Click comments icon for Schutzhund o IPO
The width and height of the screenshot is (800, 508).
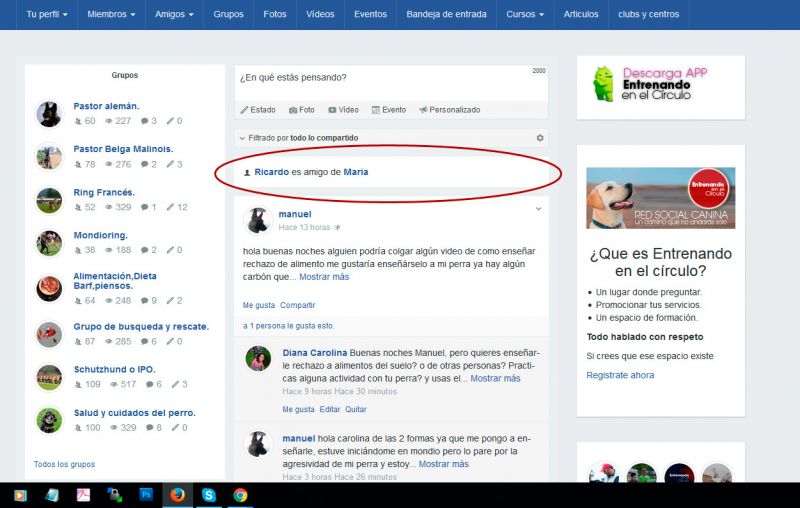[149, 384]
